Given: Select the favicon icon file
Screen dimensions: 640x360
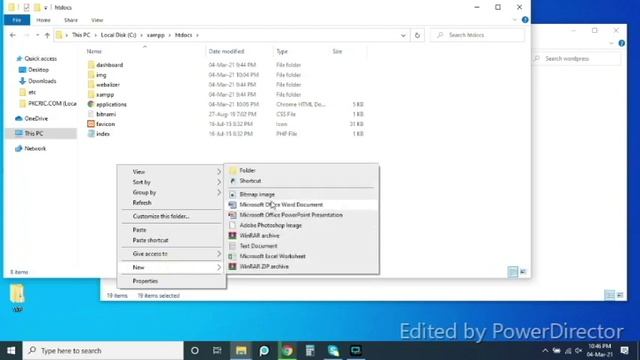Looking at the screenshot, I should (x=105, y=124).
